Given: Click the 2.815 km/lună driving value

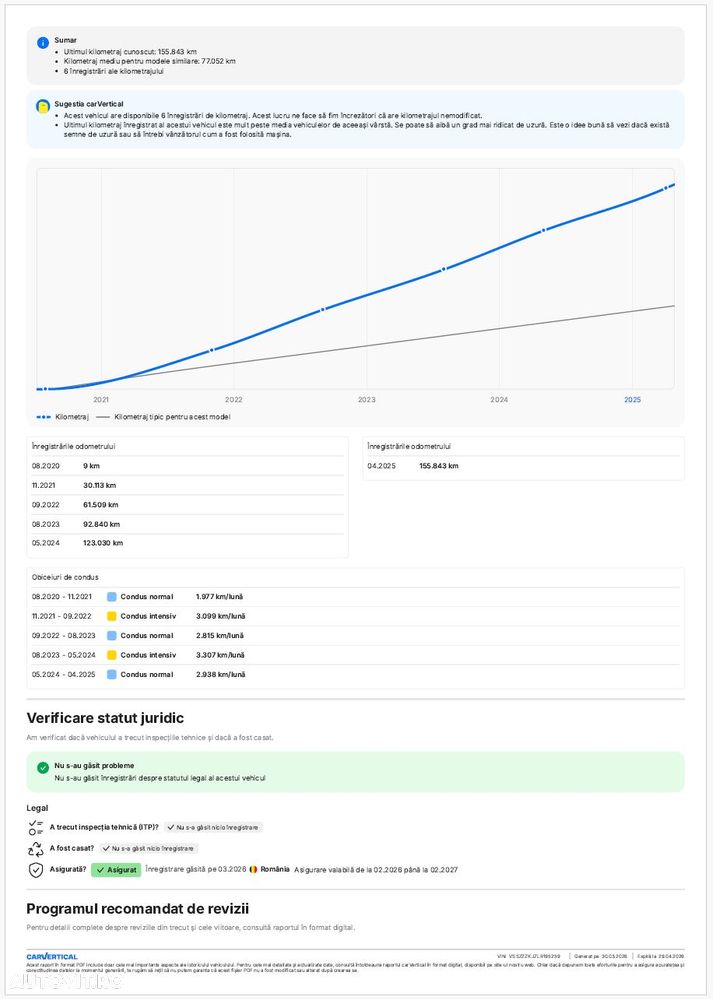Looking at the screenshot, I should click(x=220, y=636).
